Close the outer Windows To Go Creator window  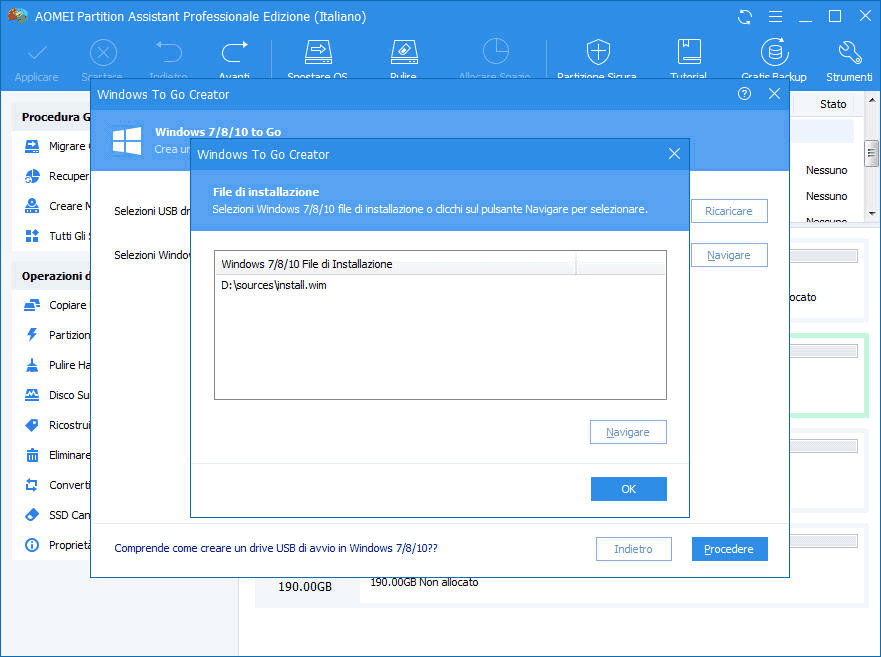[774, 94]
